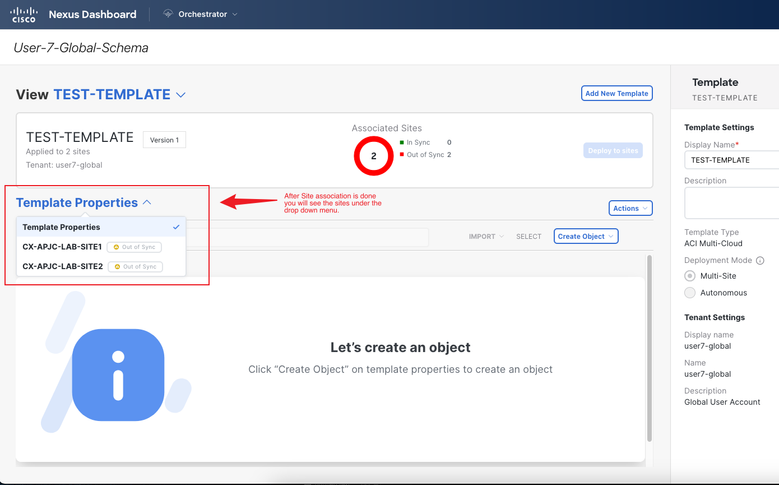Viewport: 779px width, 485px height.
Task: Open the IMPORT dropdown
Action: 486,237
